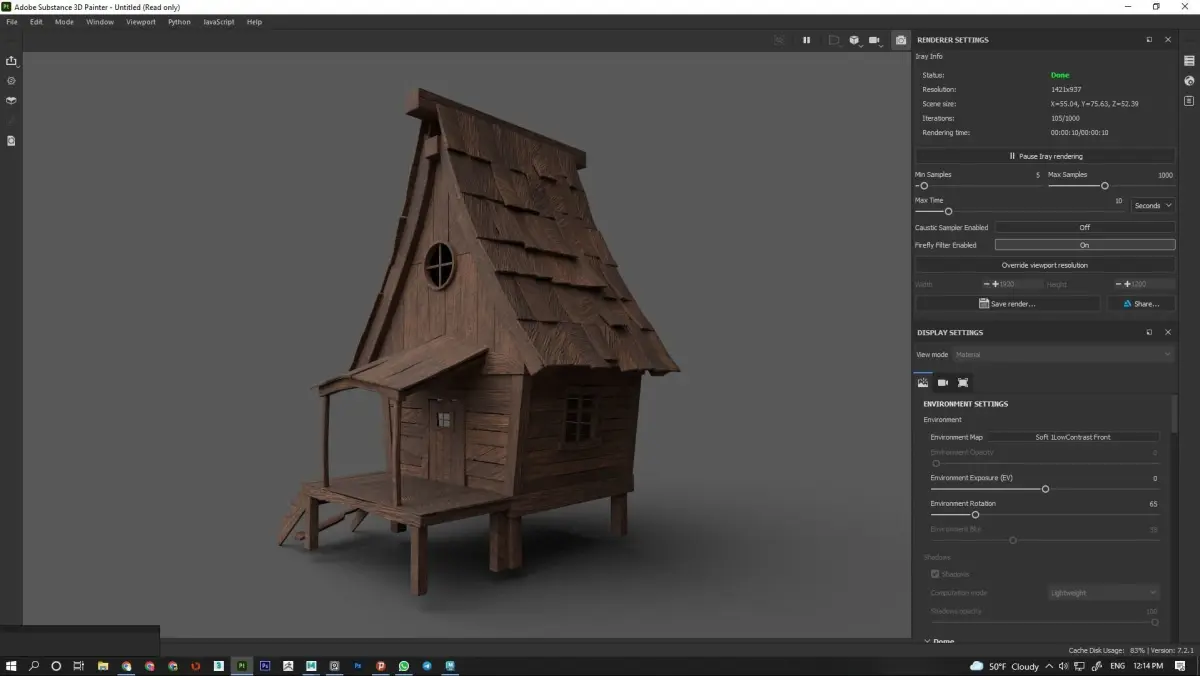
Task: Open WhatsApp from the taskbar
Action: click(x=404, y=666)
